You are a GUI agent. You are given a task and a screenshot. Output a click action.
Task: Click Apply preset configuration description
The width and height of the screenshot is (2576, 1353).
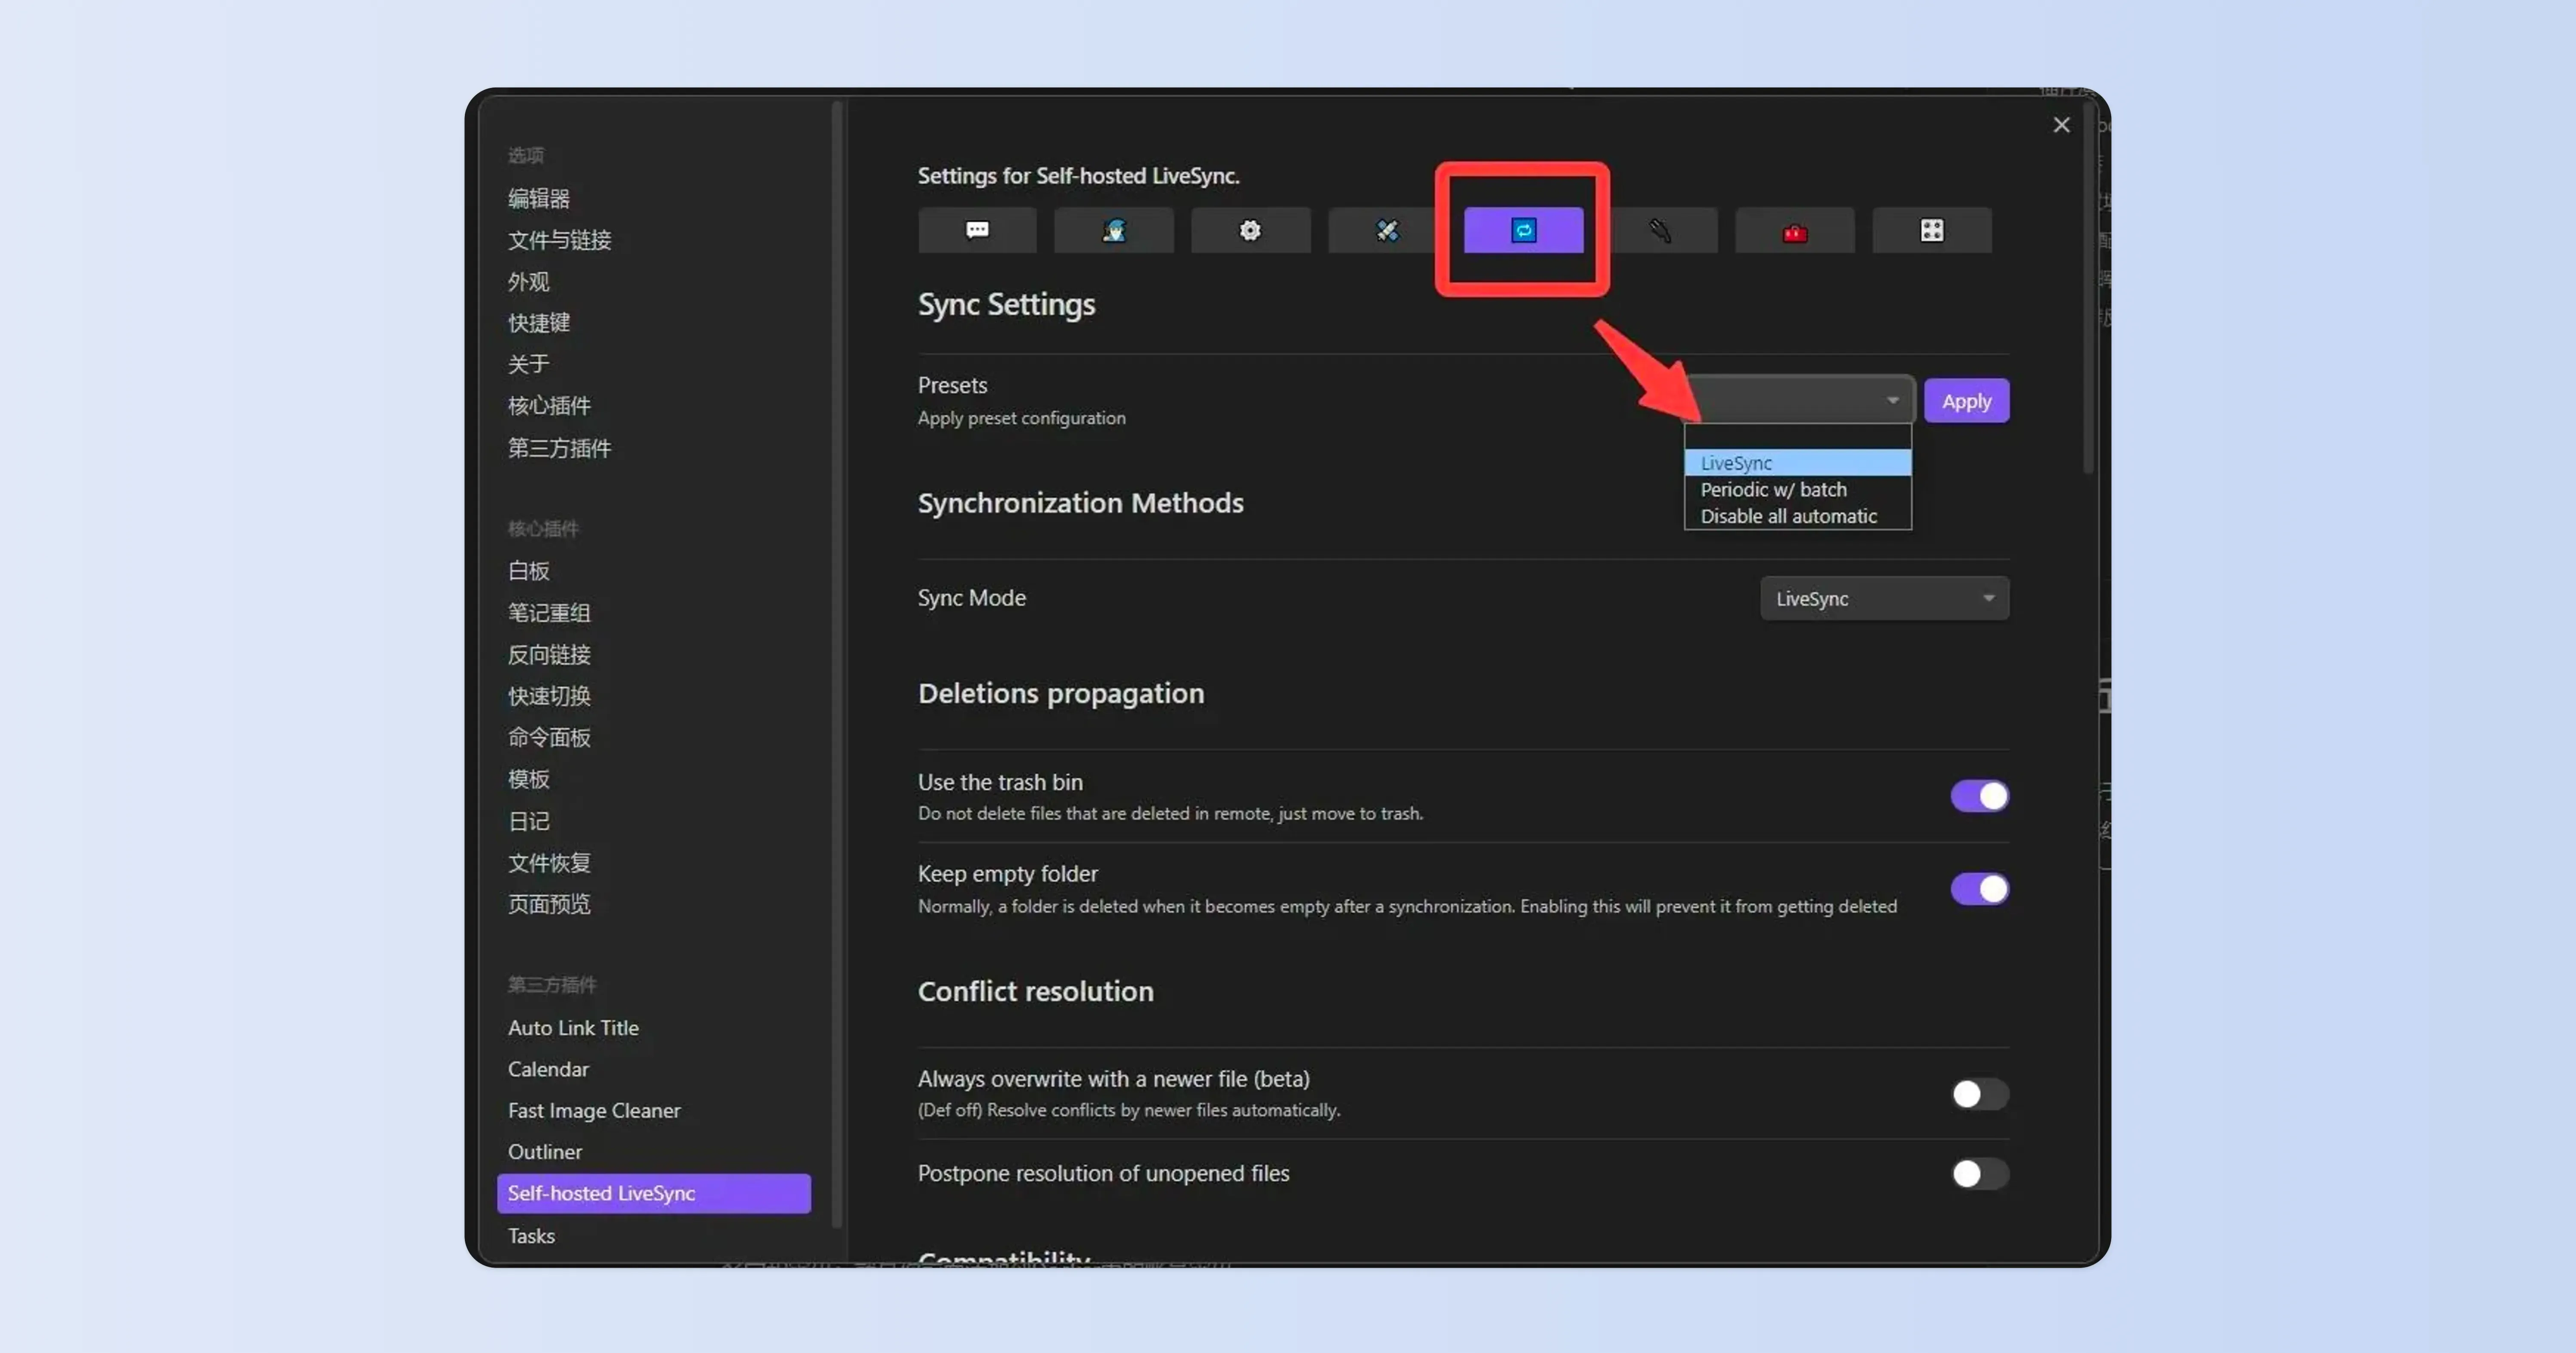tap(1021, 418)
